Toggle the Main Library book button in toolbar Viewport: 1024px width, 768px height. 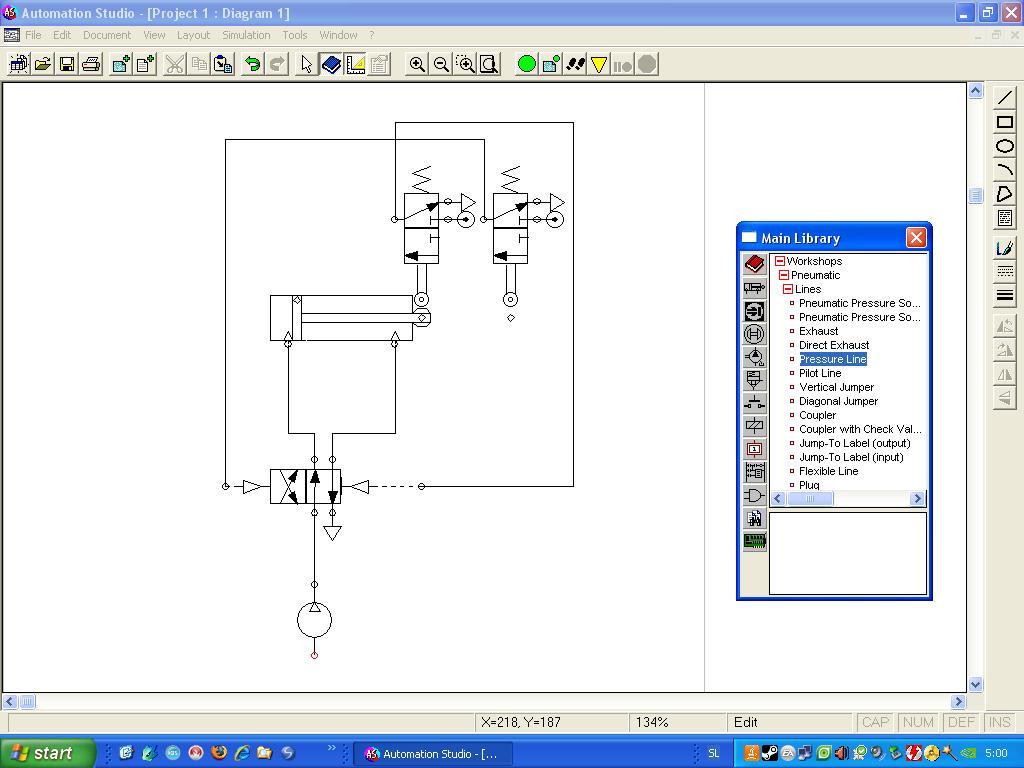(x=331, y=64)
